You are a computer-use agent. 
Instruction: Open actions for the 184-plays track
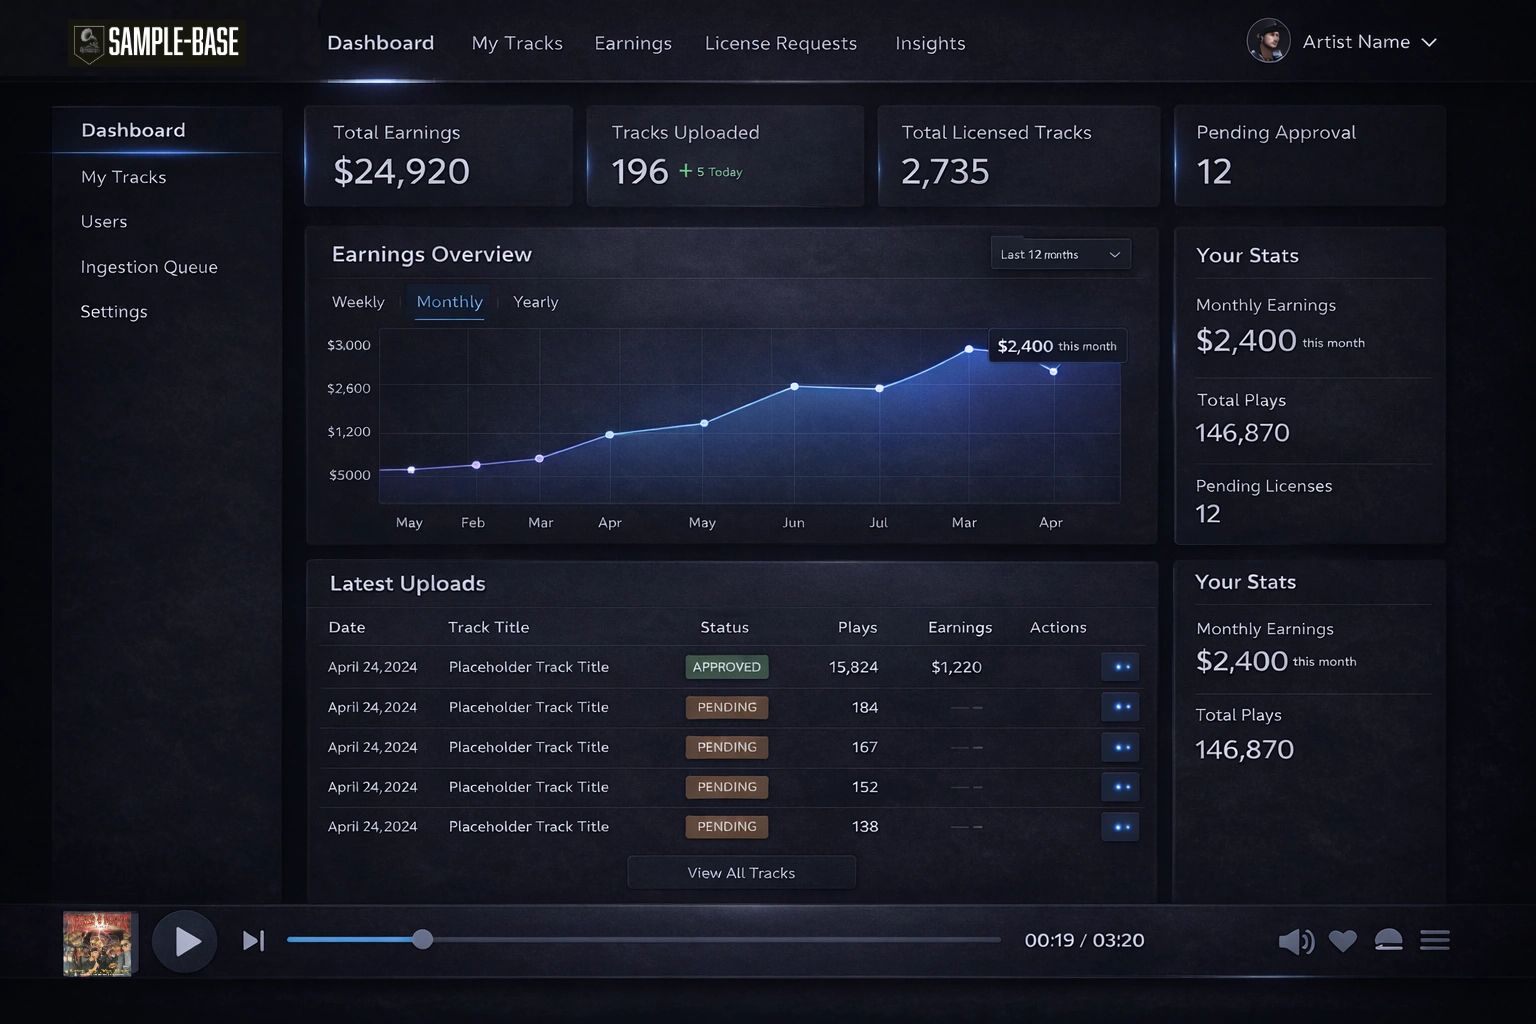point(1120,707)
